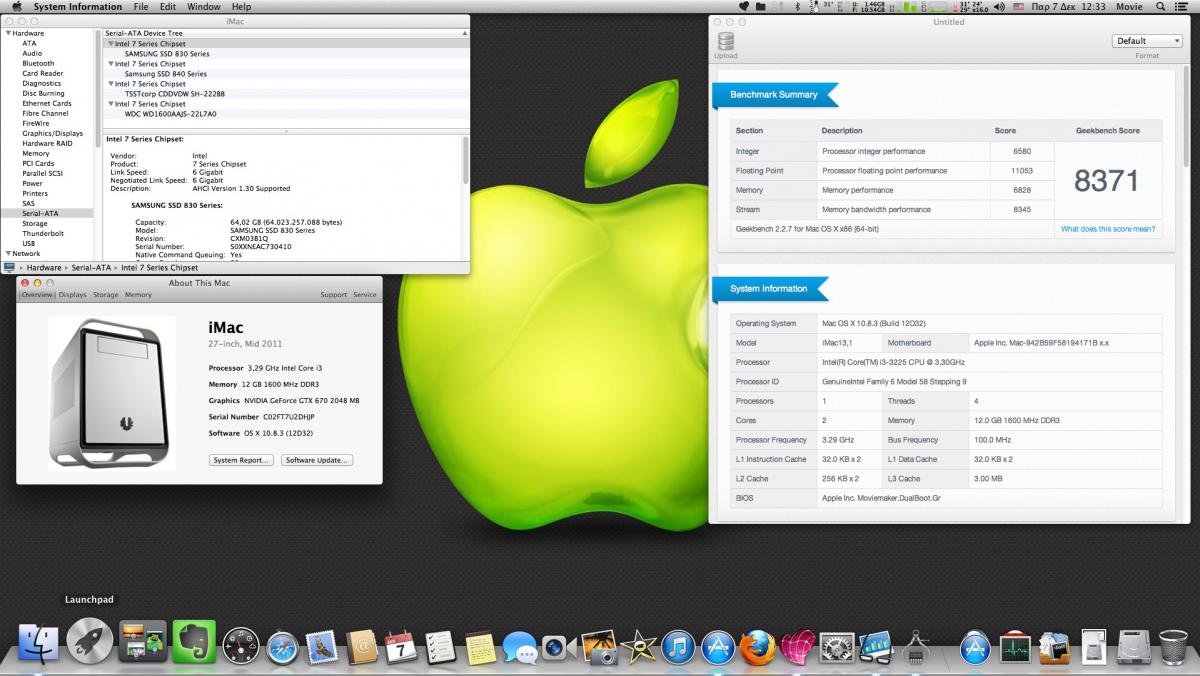
Task: Click the Movie user name in menu bar
Action: pyautogui.click(x=1129, y=6)
